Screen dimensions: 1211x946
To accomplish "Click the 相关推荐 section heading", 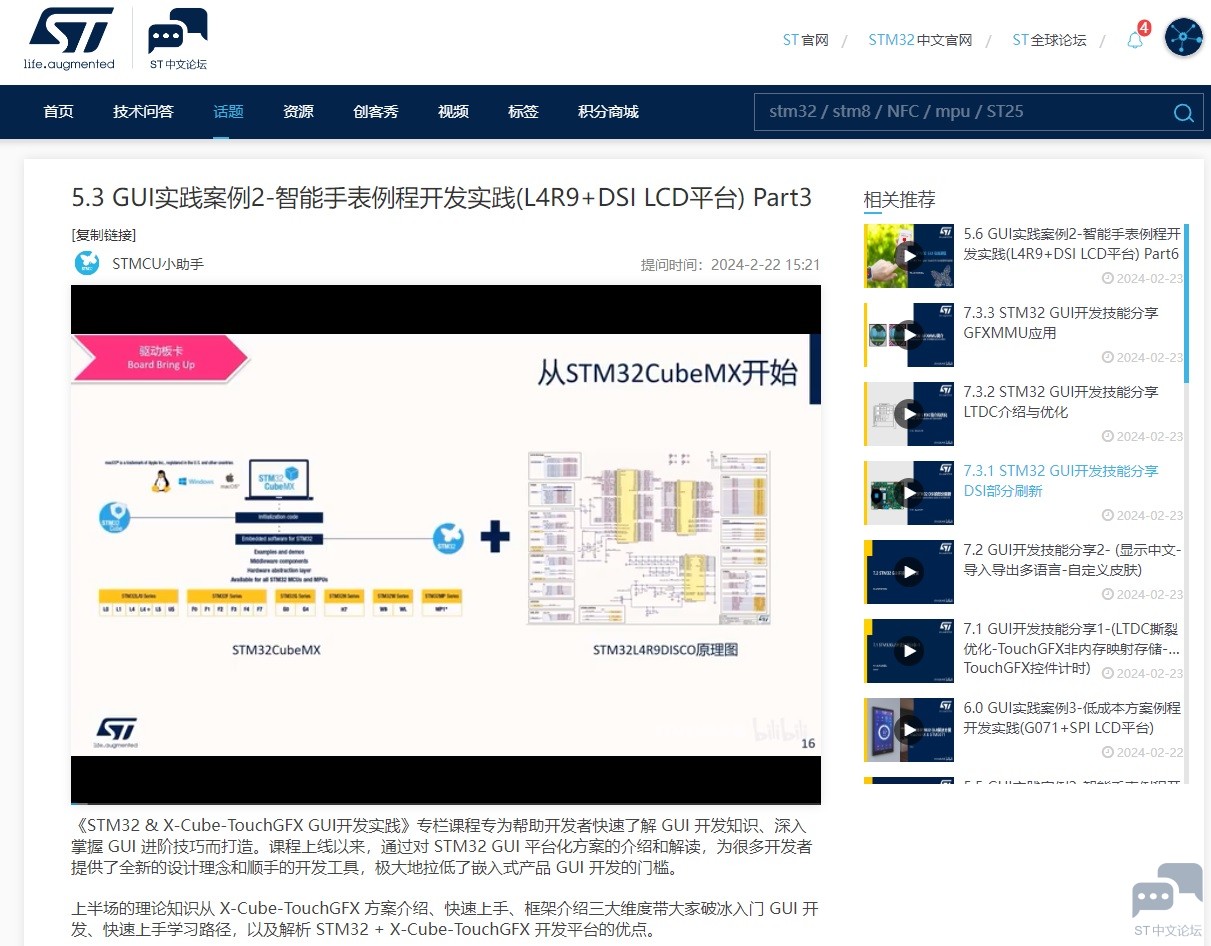I will tap(900, 200).
